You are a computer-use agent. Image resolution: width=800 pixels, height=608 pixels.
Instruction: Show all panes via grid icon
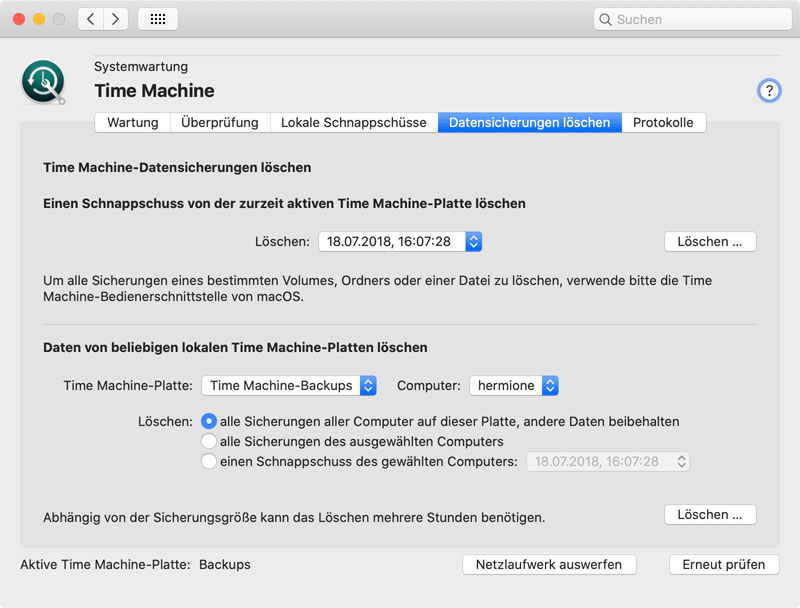[x=158, y=19]
